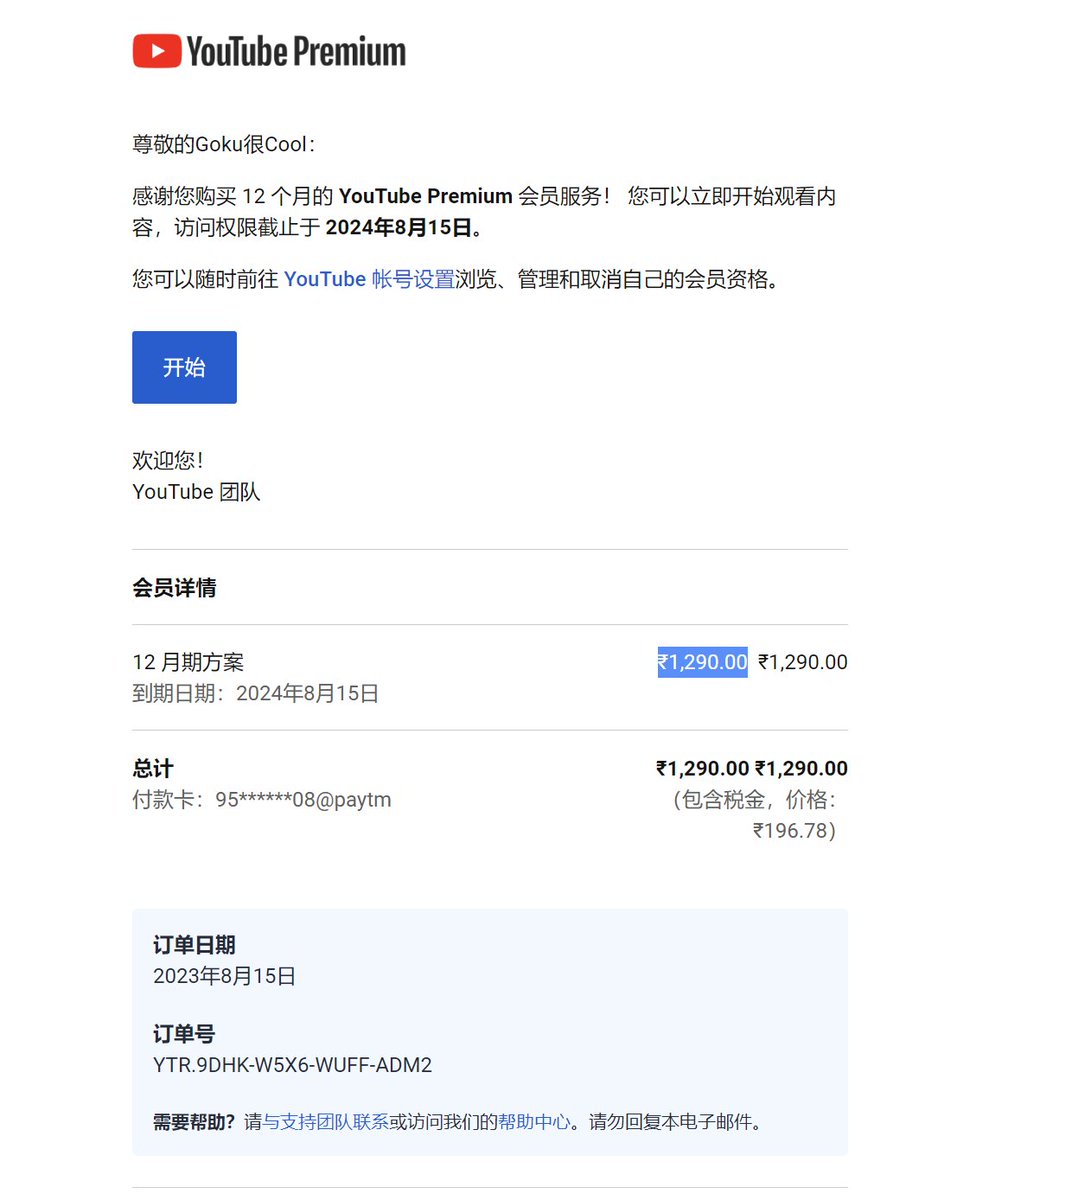Viewport: 1091px width, 1200px height.
Task: Click the highlighted ₹1,290.00 price
Action: pyautogui.click(x=702, y=662)
